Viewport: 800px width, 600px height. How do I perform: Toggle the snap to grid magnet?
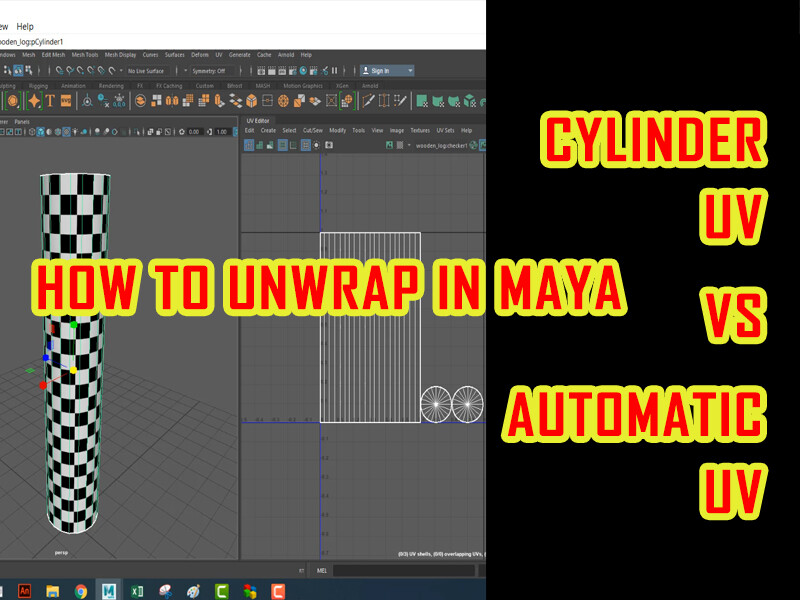[x=260, y=71]
